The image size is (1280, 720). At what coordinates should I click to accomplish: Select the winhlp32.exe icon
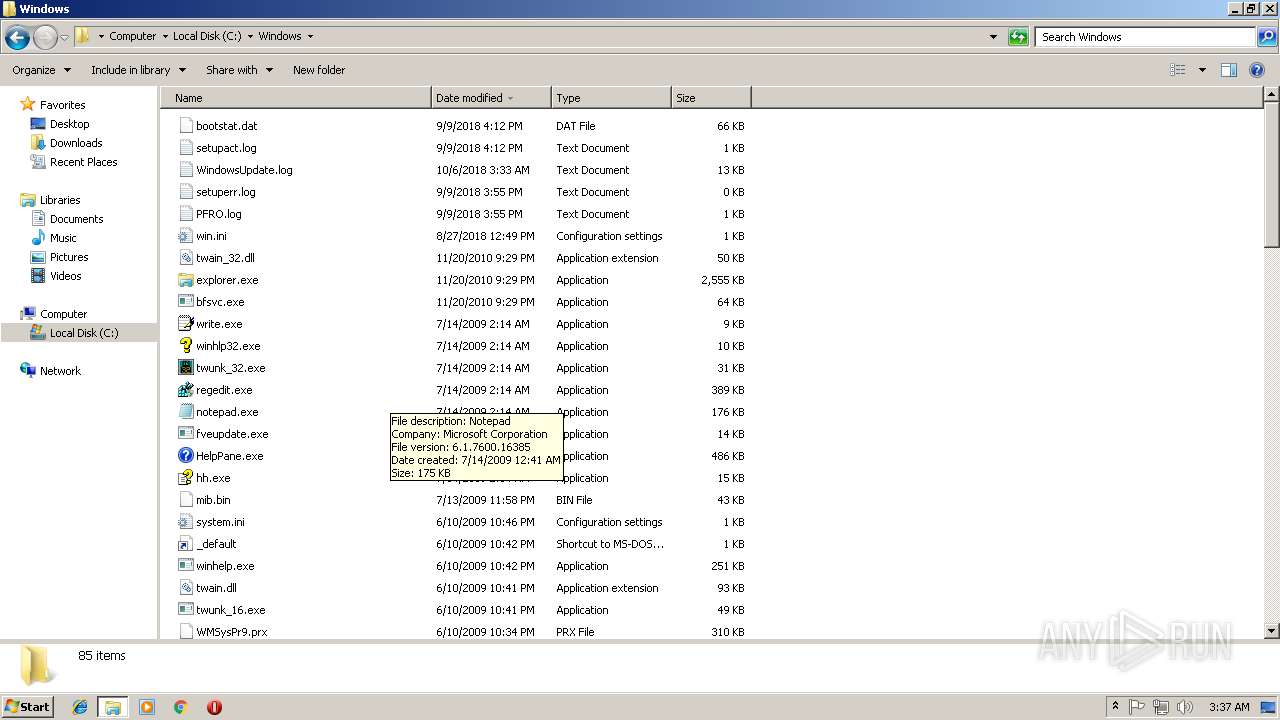(185, 346)
